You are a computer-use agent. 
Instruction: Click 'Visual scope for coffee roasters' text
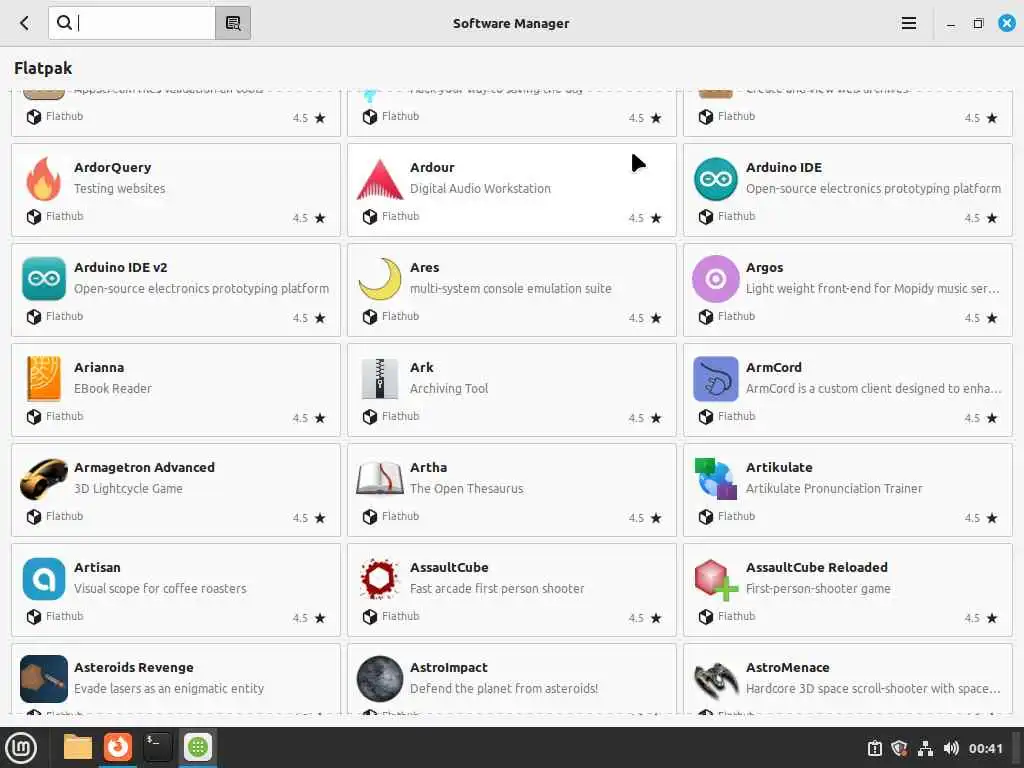tap(160, 588)
